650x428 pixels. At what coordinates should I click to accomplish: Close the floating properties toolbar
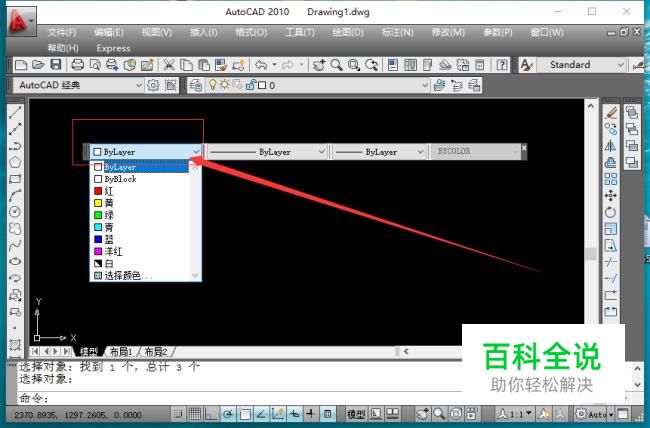coord(524,148)
